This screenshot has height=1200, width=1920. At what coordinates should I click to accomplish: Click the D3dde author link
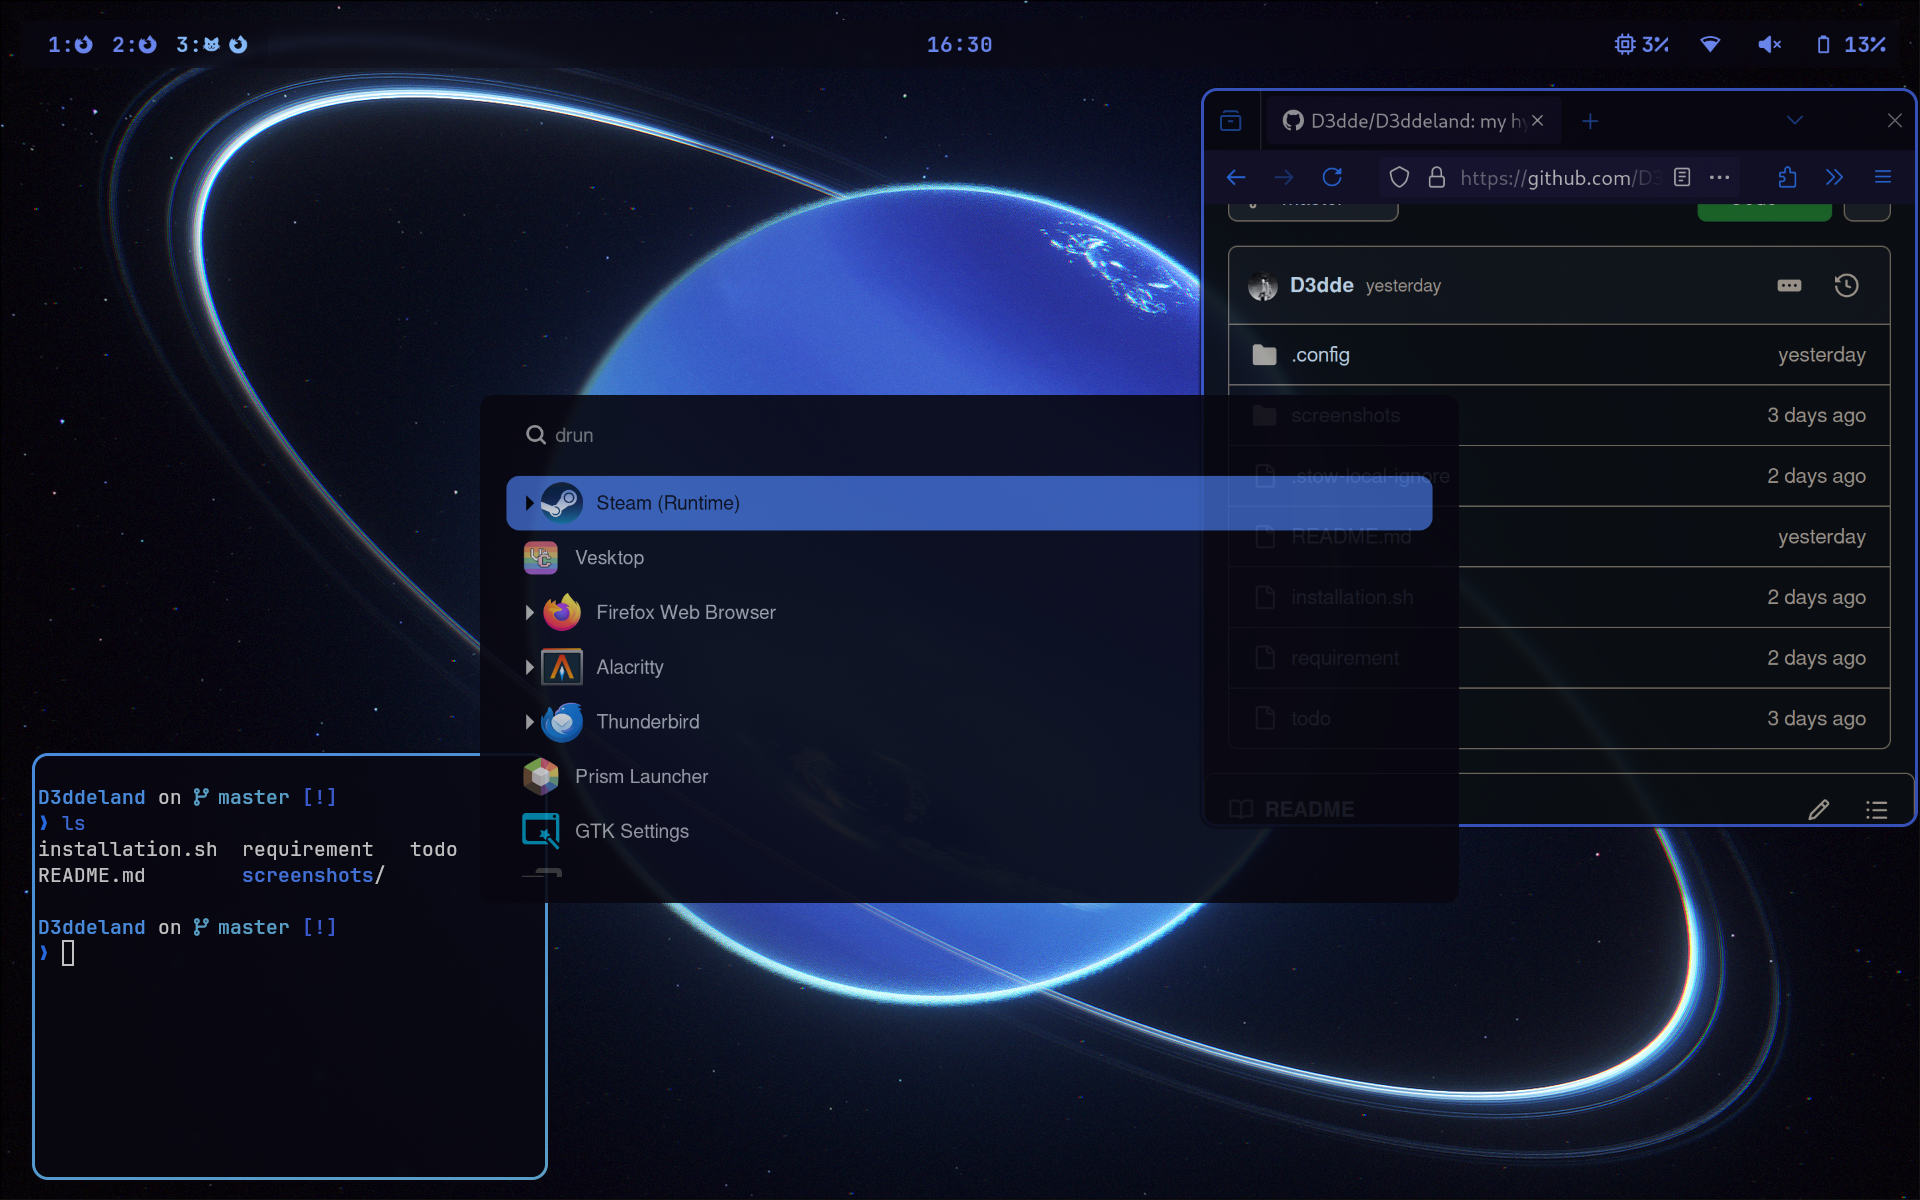1321,285
